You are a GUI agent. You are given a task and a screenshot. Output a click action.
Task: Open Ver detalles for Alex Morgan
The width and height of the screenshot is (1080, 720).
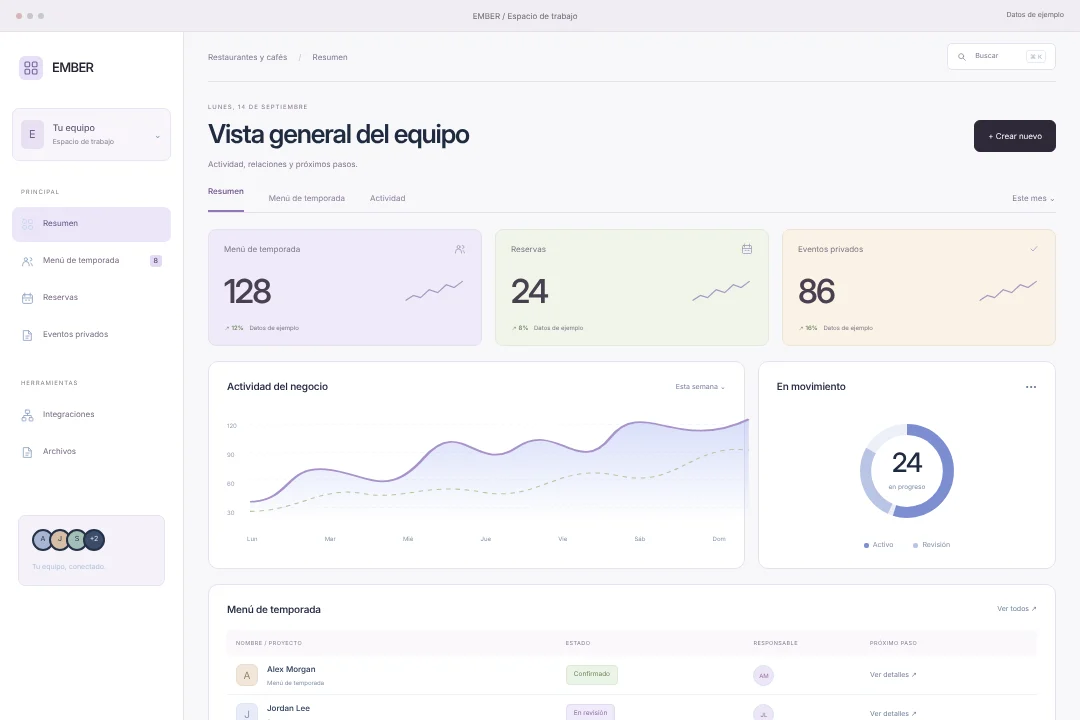pyautogui.click(x=893, y=675)
